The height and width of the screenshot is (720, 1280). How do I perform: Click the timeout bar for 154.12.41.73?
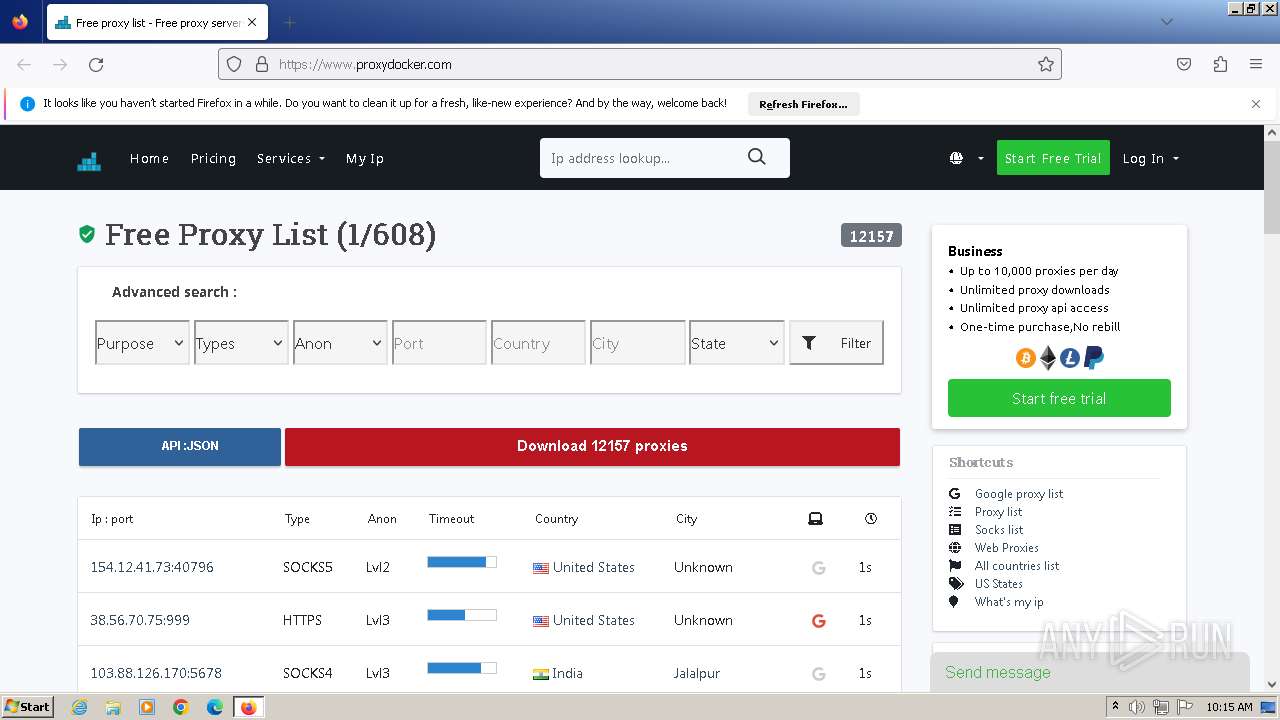point(462,562)
